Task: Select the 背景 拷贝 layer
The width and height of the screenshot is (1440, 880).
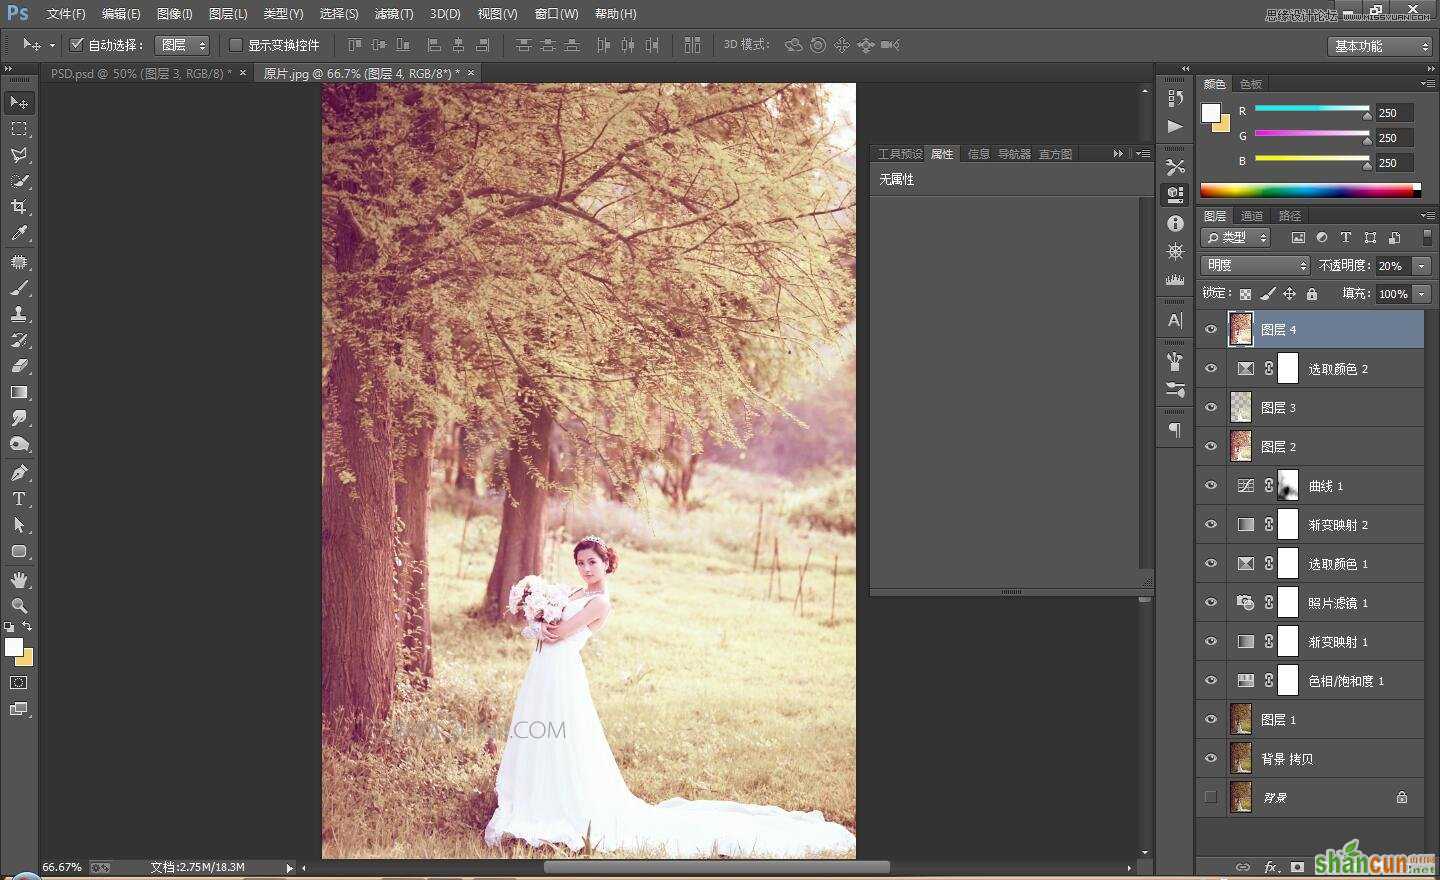Action: point(1310,758)
